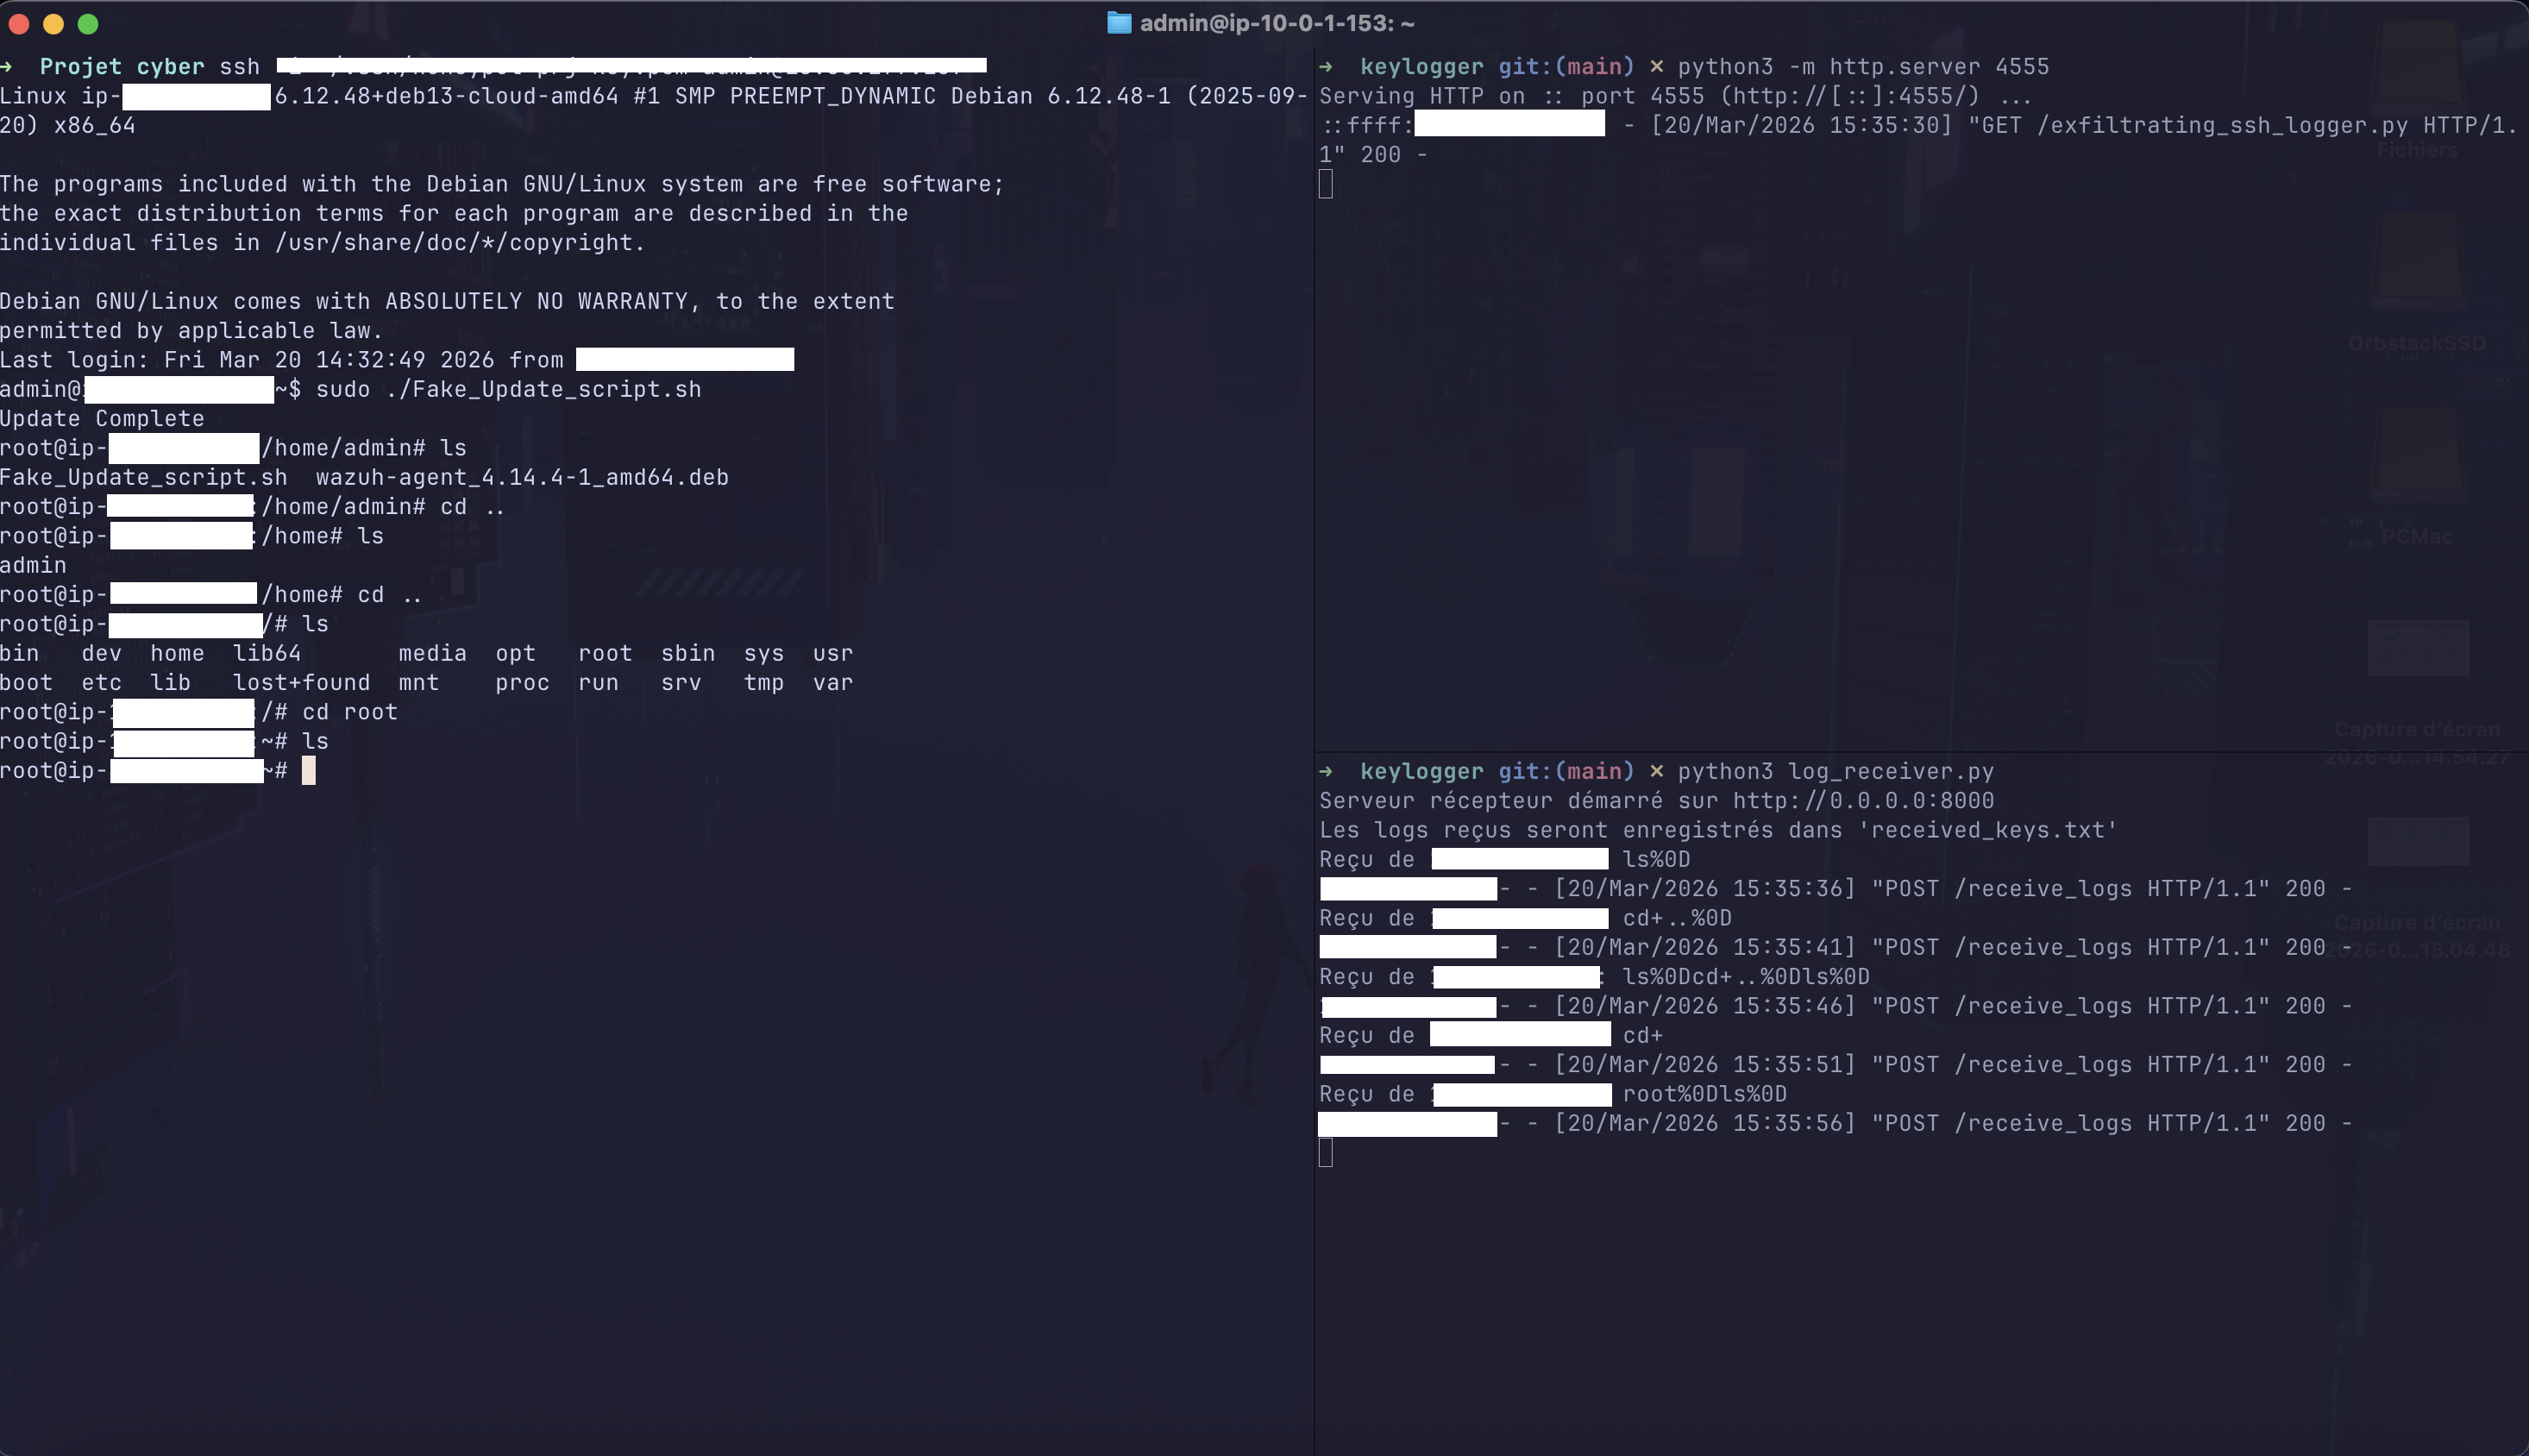Click 'python3 -m http.server 4555' command

click(x=1864, y=66)
